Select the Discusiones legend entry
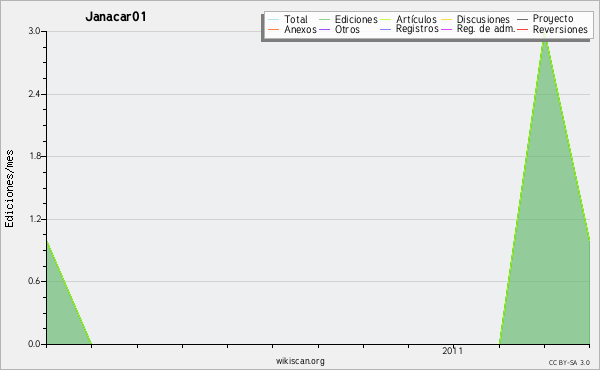The height and width of the screenshot is (370, 600). tap(476, 19)
